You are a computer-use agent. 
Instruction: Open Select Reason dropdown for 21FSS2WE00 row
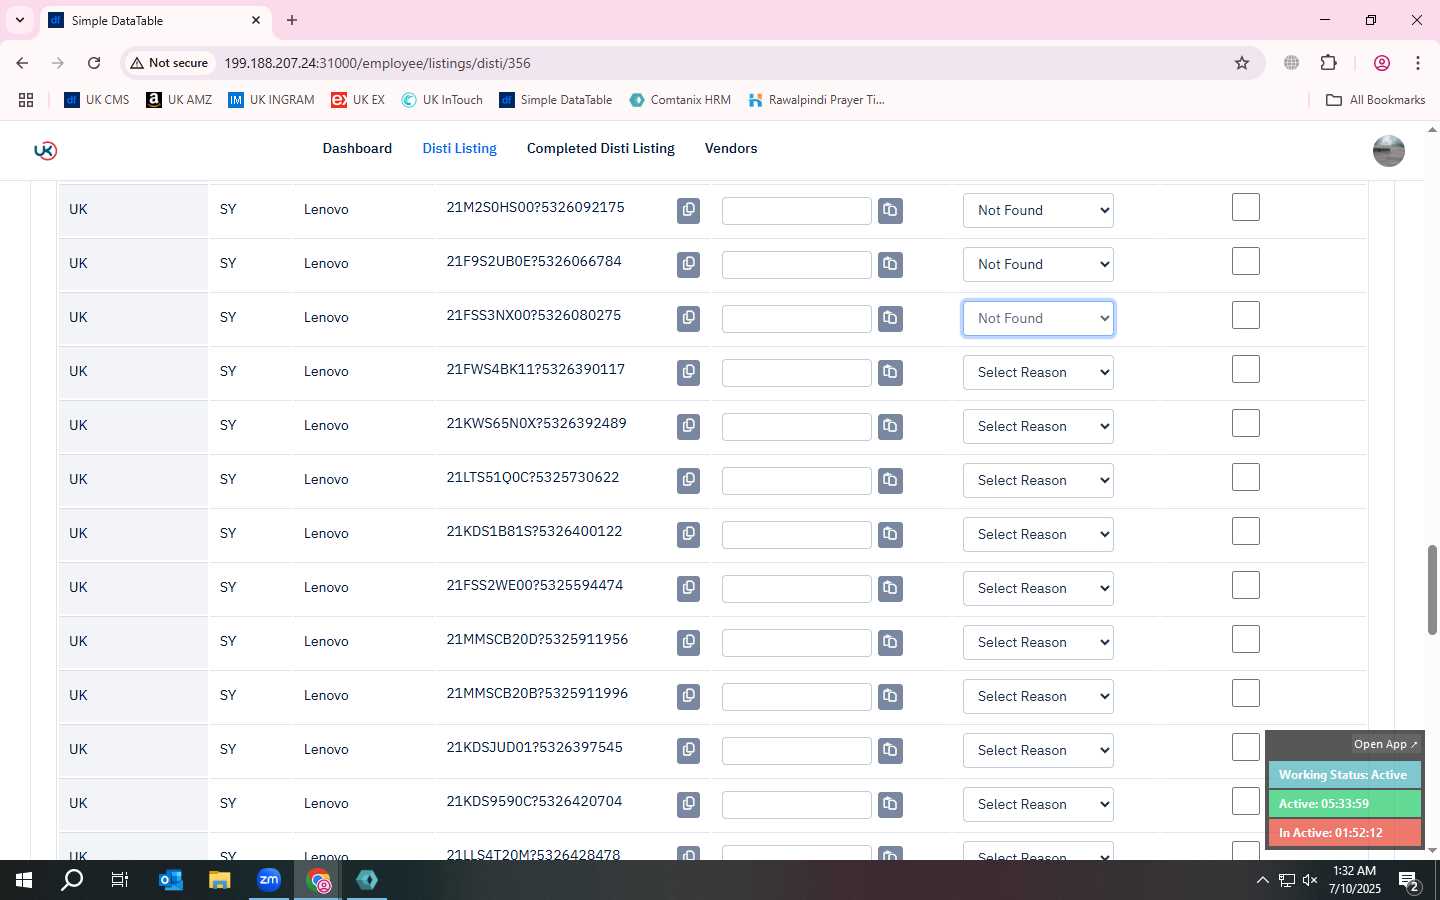coord(1038,588)
